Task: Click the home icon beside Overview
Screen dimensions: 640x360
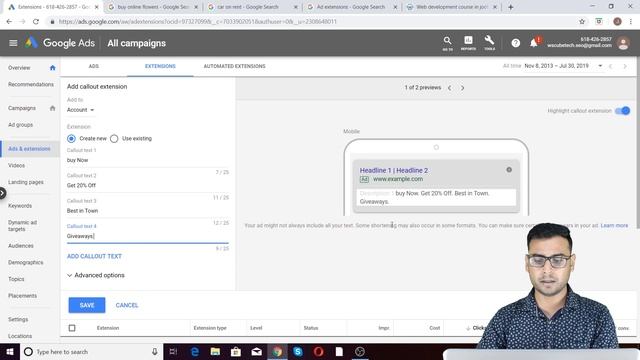Action: pos(52,68)
